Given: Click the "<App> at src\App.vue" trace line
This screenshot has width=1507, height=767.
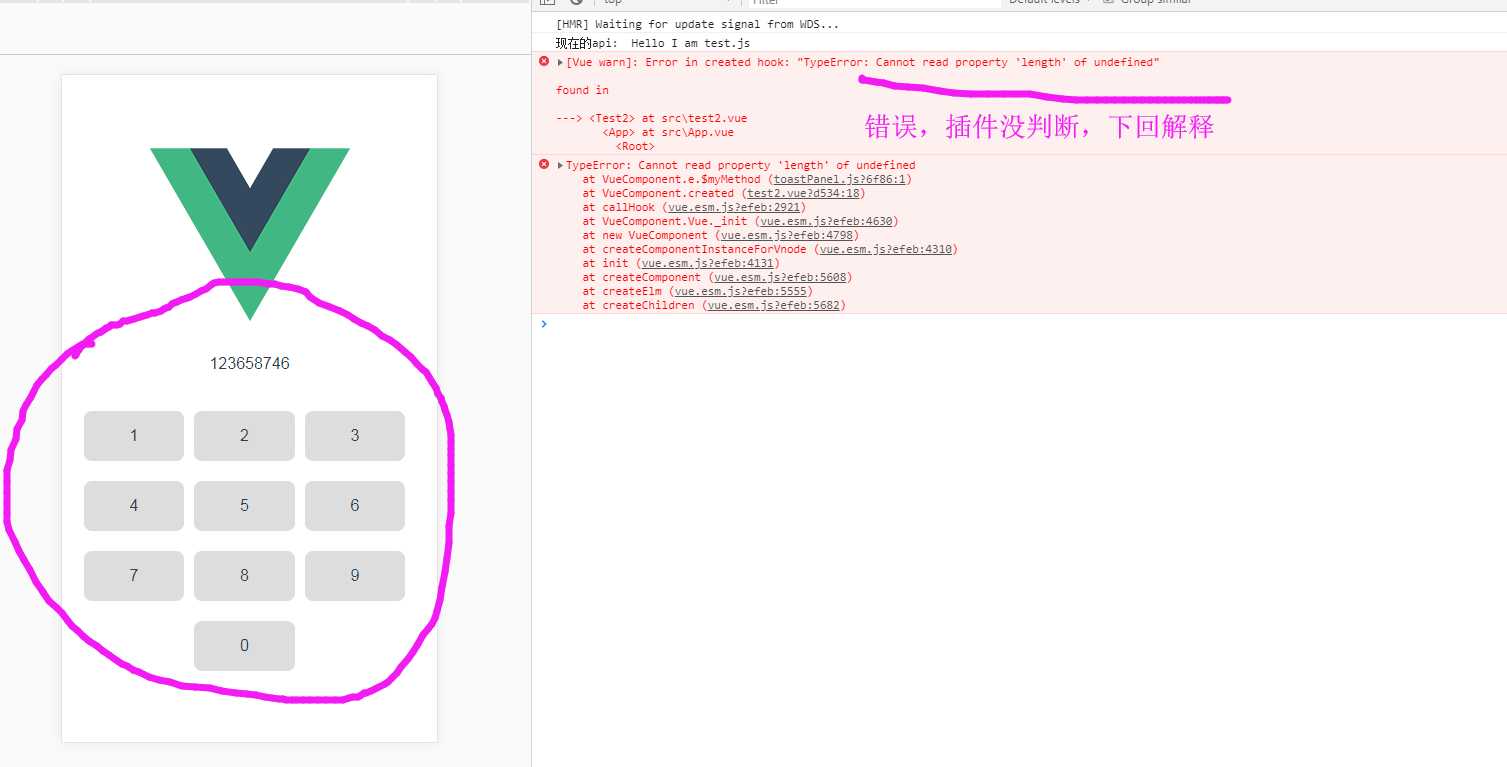Looking at the screenshot, I should [668, 132].
